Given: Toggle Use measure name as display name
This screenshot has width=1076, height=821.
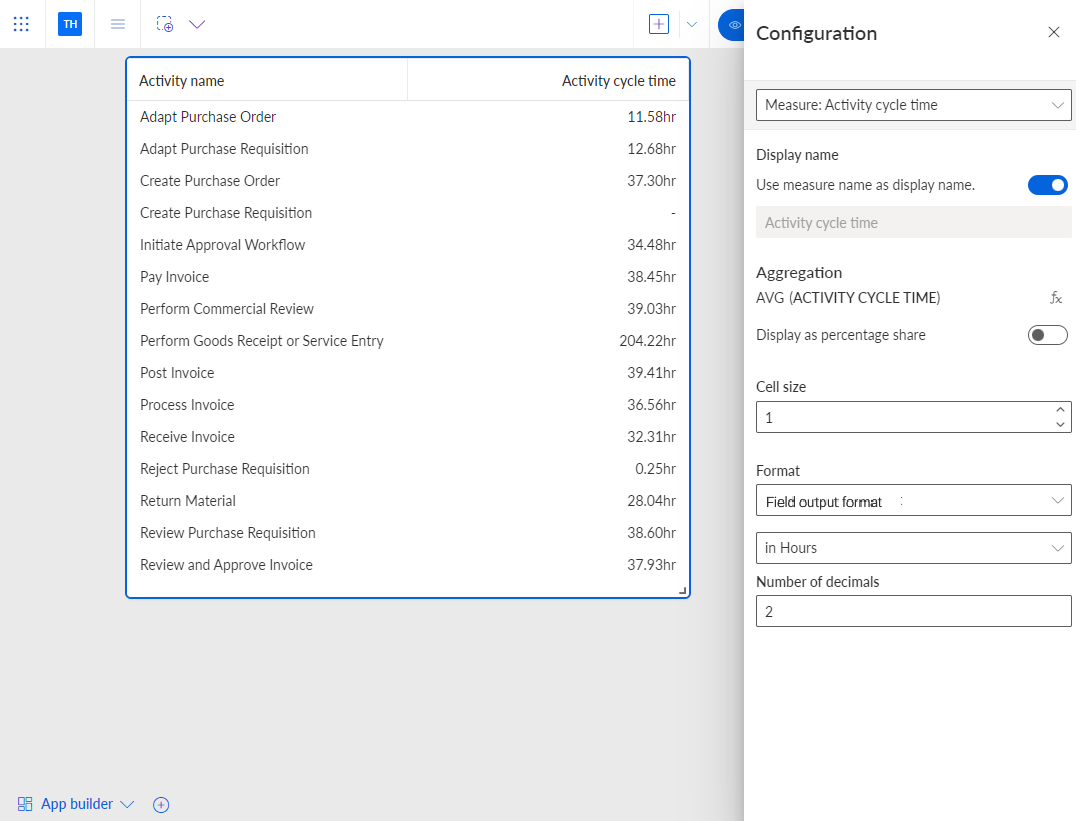Looking at the screenshot, I should point(1047,185).
